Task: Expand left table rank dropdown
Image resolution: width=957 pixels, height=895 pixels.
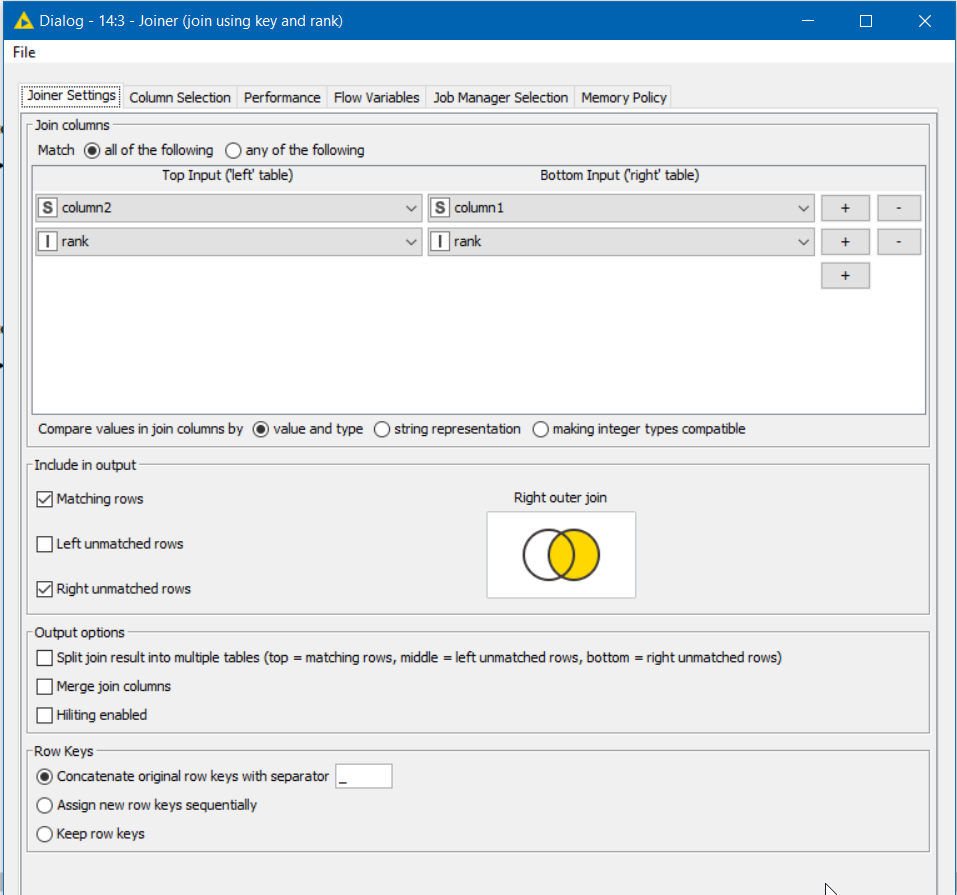Action: click(x=228, y=242)
